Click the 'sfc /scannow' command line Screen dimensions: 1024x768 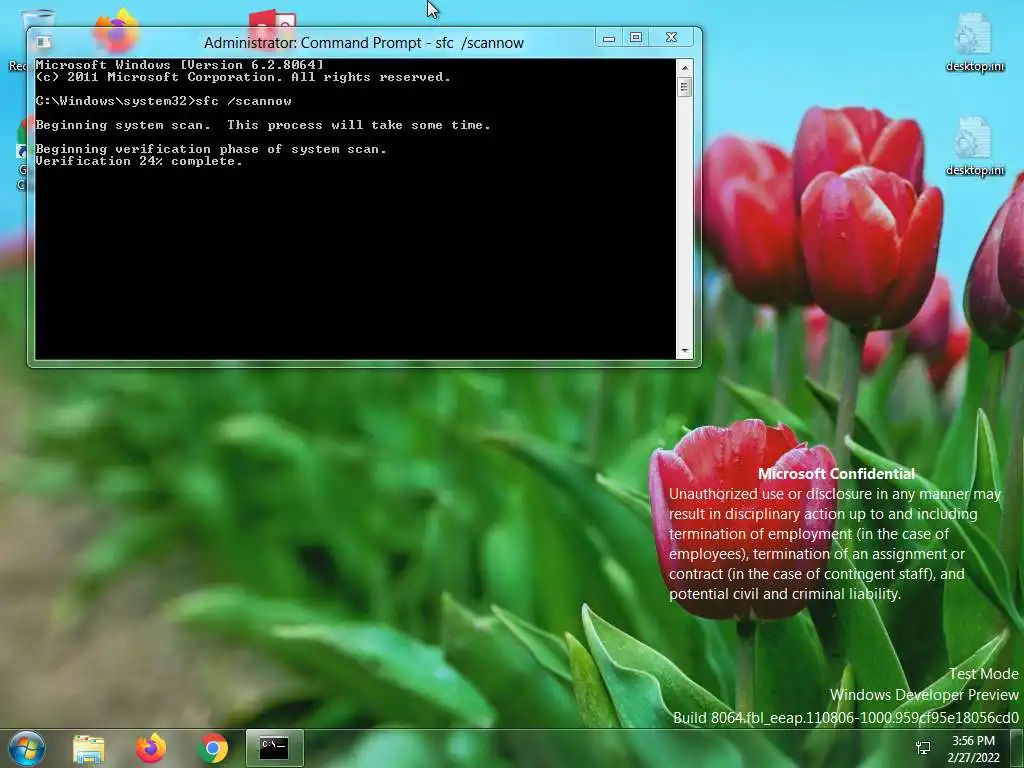pyautogui.click(x=163, y=101)
